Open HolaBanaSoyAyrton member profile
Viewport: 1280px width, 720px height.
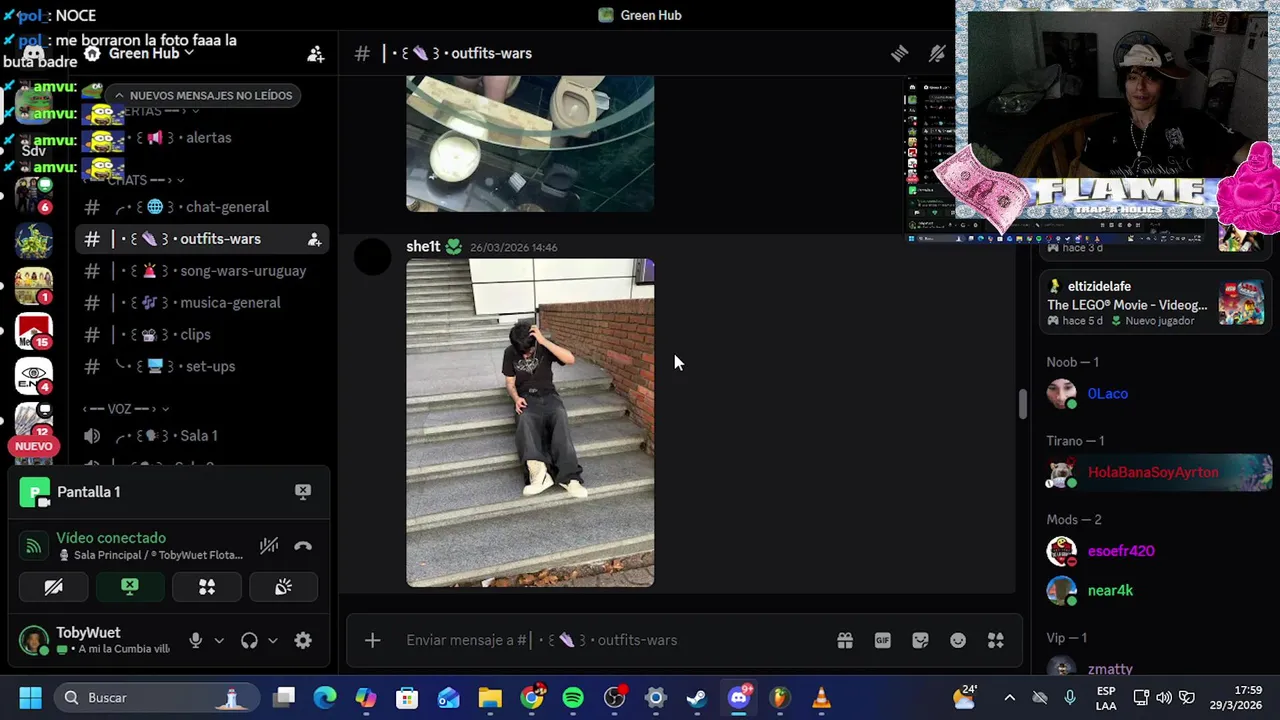click(1156, 472)
